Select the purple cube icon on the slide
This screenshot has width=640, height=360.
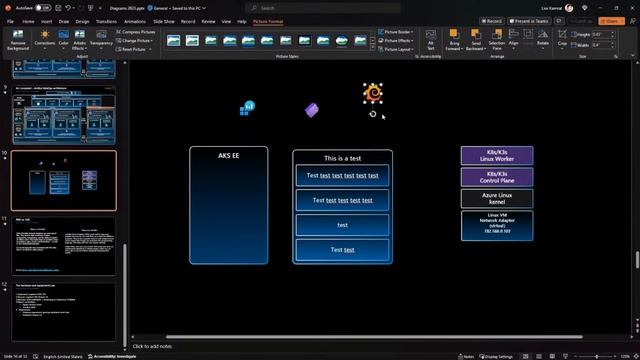(x=312, y=110)
